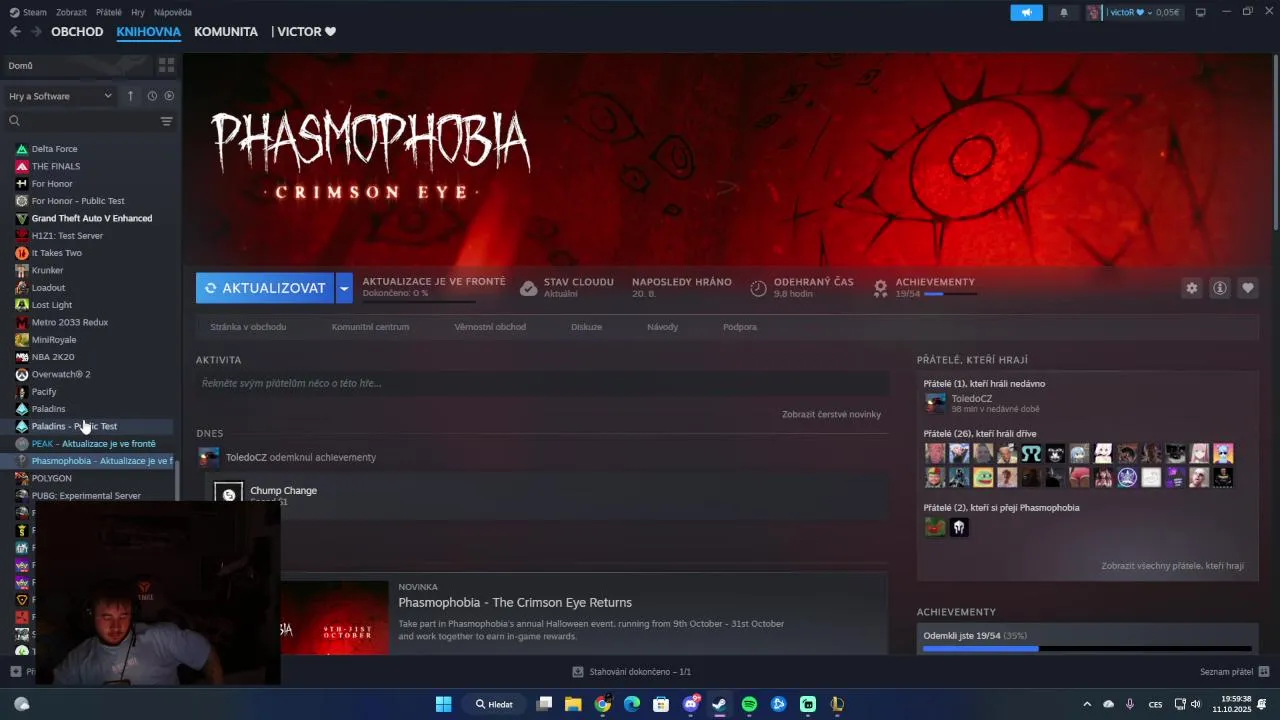Click the cloud status icon
1280x720 pixels.
[529, 288]
